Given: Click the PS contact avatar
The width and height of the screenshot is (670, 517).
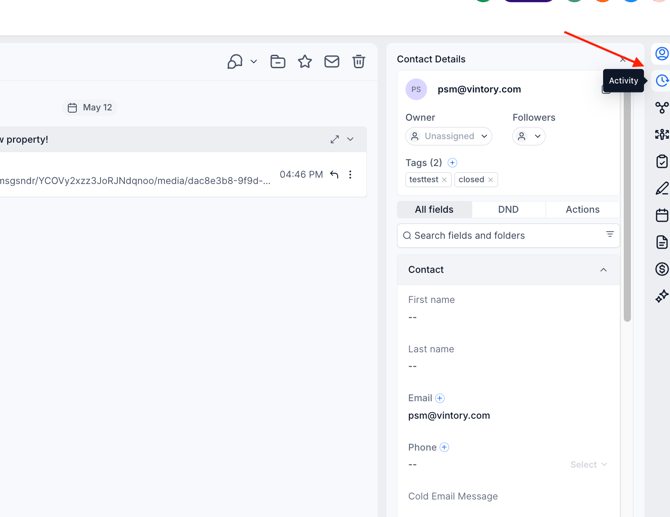Looking at the screenshot, I should [416, 89].
